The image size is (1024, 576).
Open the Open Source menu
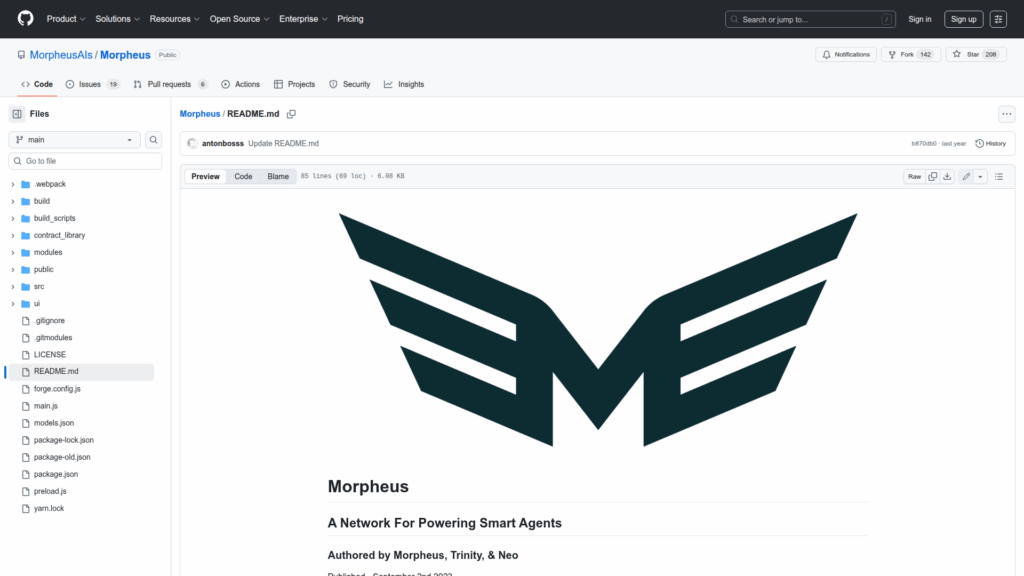coord(240,19)
